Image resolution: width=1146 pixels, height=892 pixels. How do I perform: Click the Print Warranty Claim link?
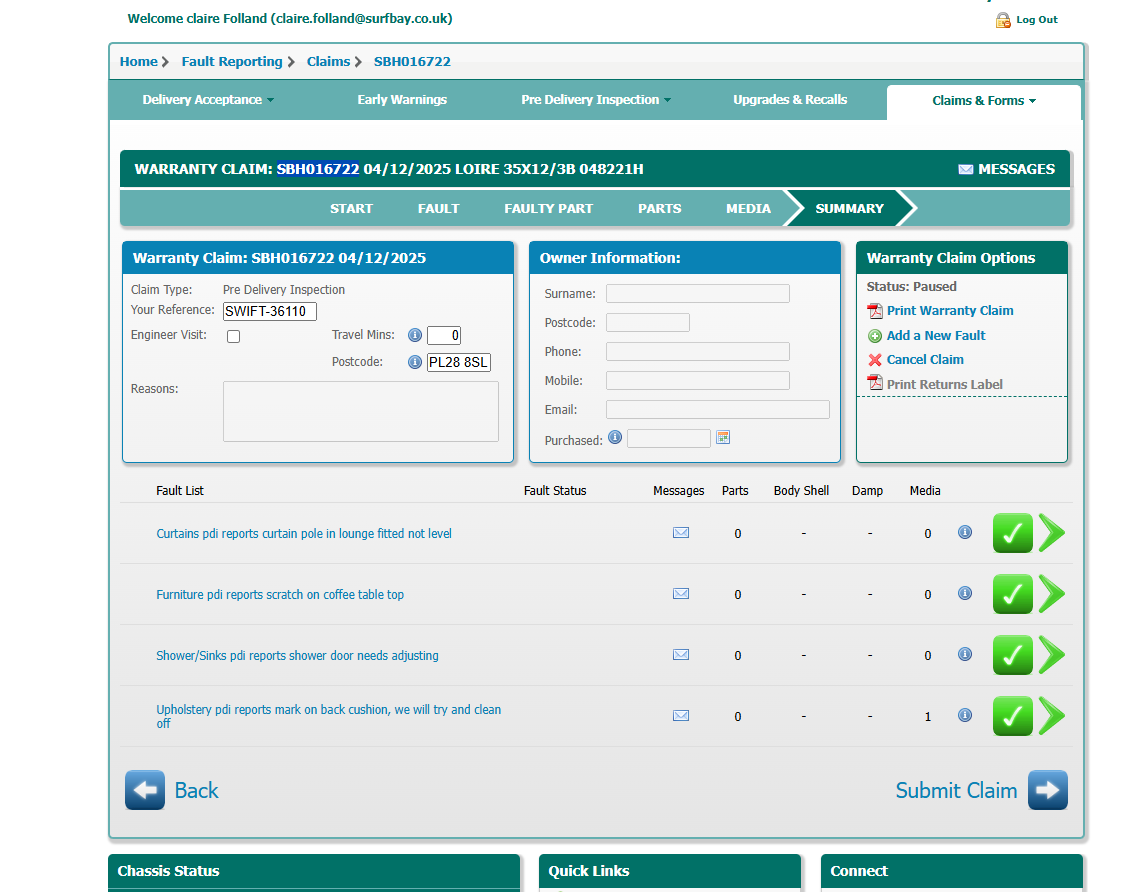click(949, 311)
